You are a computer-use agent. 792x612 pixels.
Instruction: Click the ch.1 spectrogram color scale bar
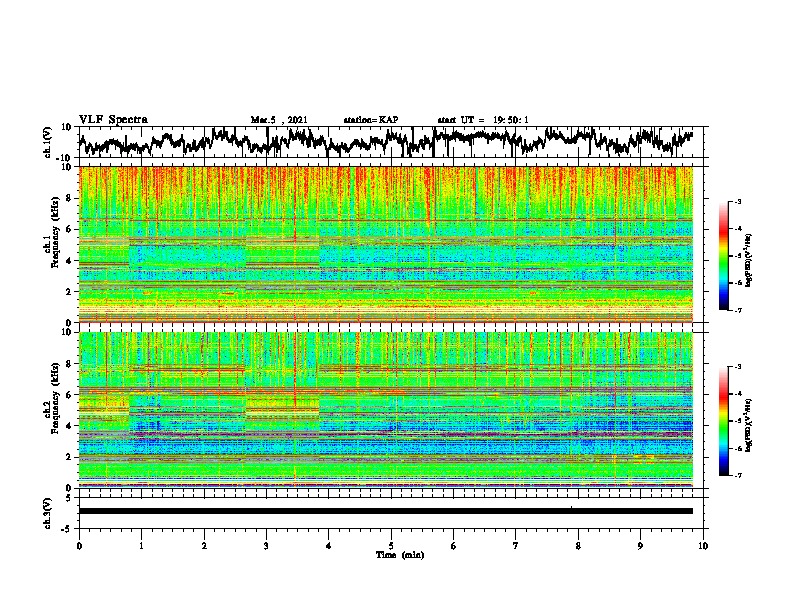tap(723, 256)
